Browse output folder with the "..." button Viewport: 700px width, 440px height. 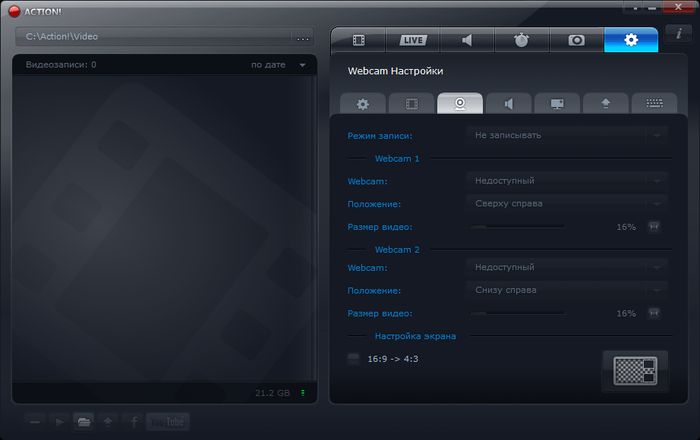pyautogui.click(x=303, y=37)
